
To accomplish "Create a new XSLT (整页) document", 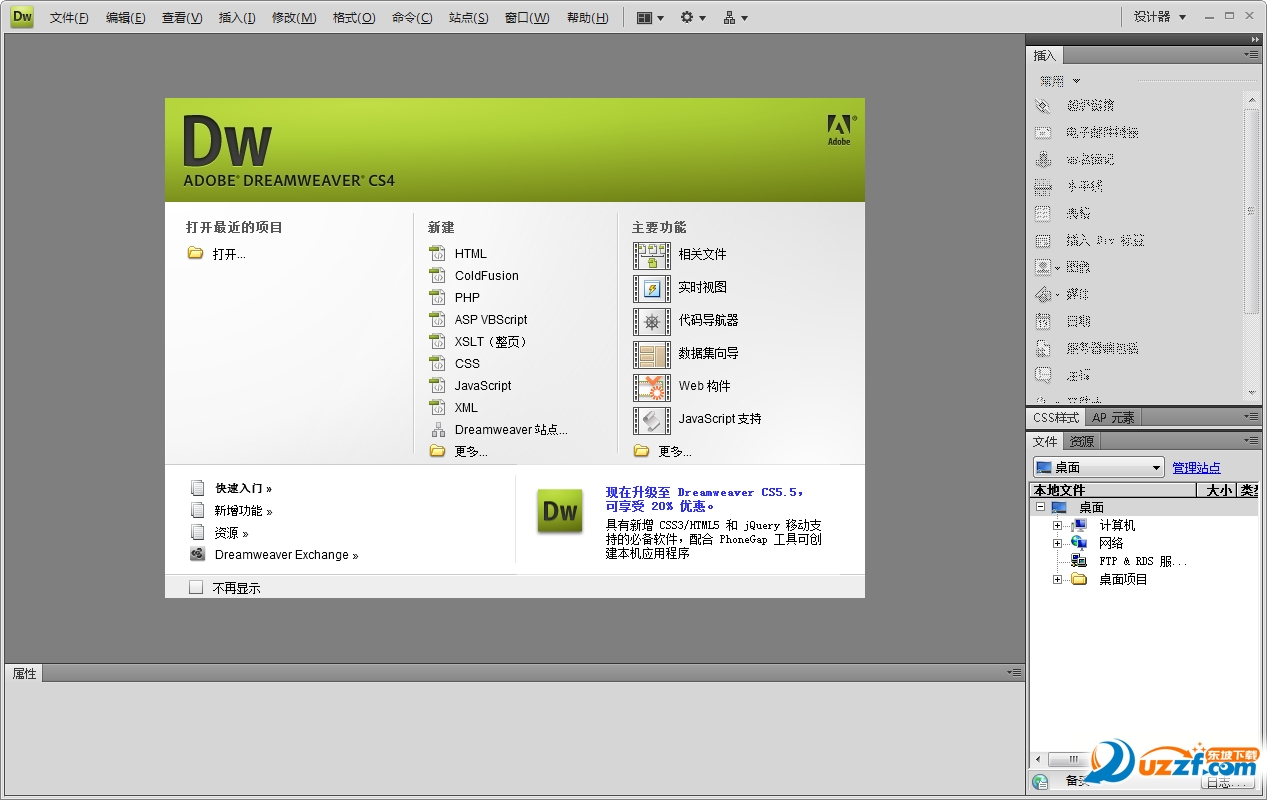I will click(x=490, y=342).
